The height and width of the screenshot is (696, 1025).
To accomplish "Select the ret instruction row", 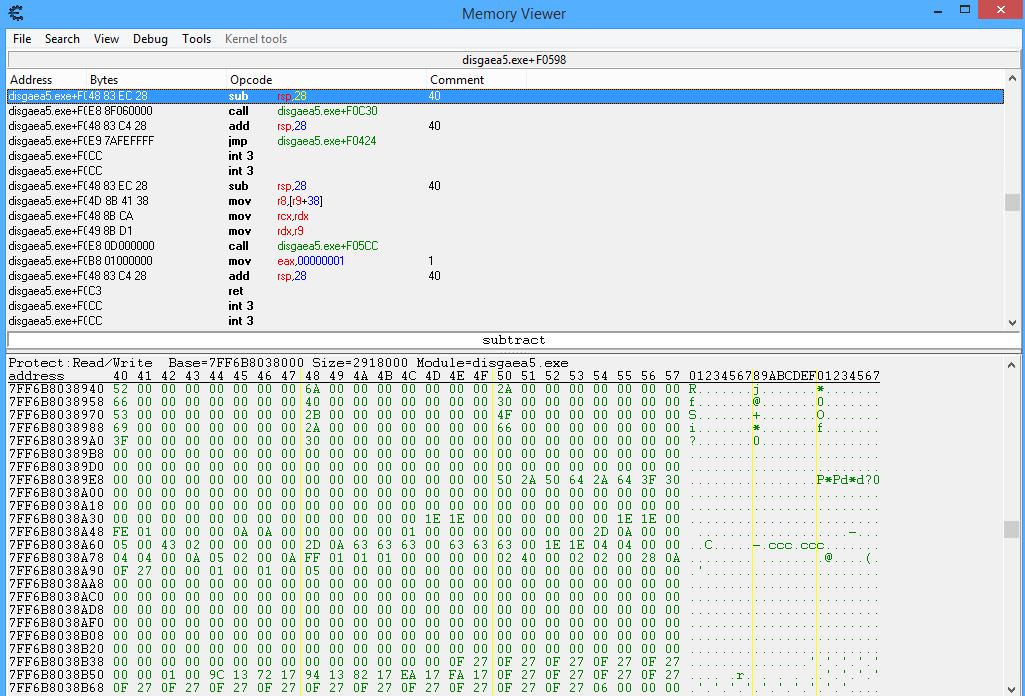I will click(x=505, y=291).
